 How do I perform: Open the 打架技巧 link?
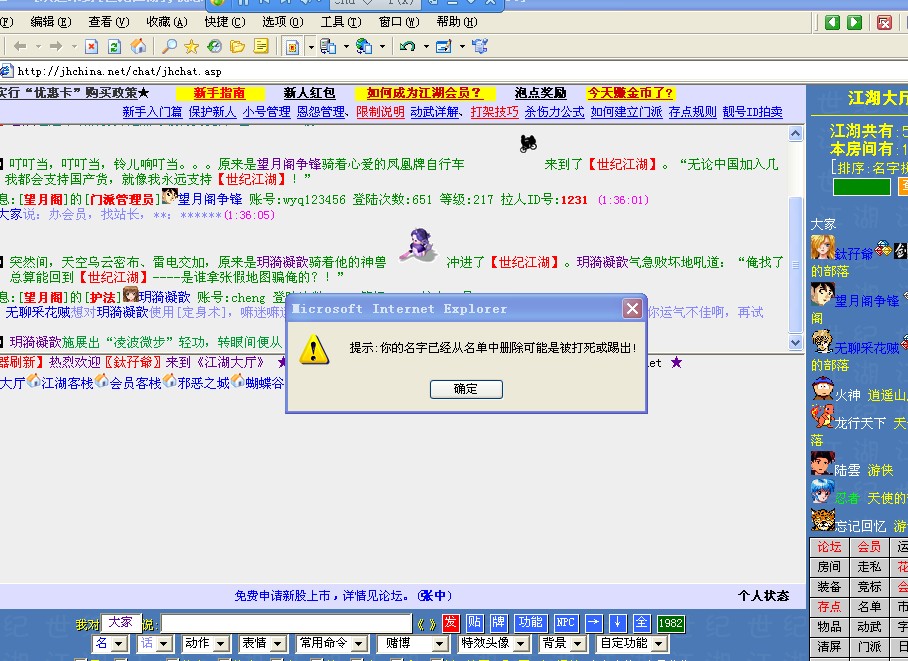(494, 112)
